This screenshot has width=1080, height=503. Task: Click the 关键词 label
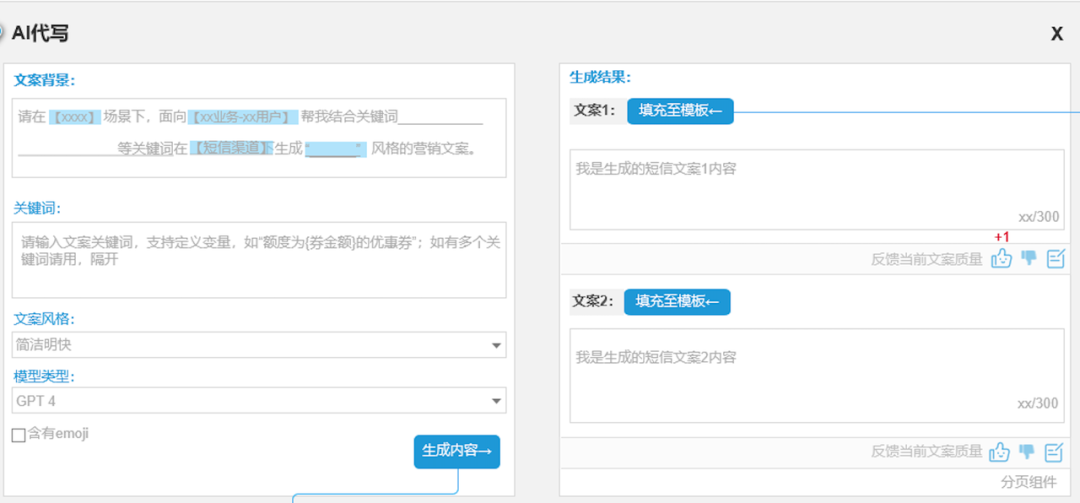38,208
